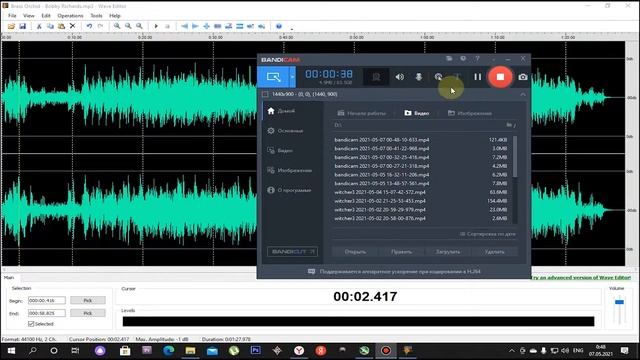Screen dimensions: 640x360
Task: Open the Tools menu
Action: click(x=96, y=16)
